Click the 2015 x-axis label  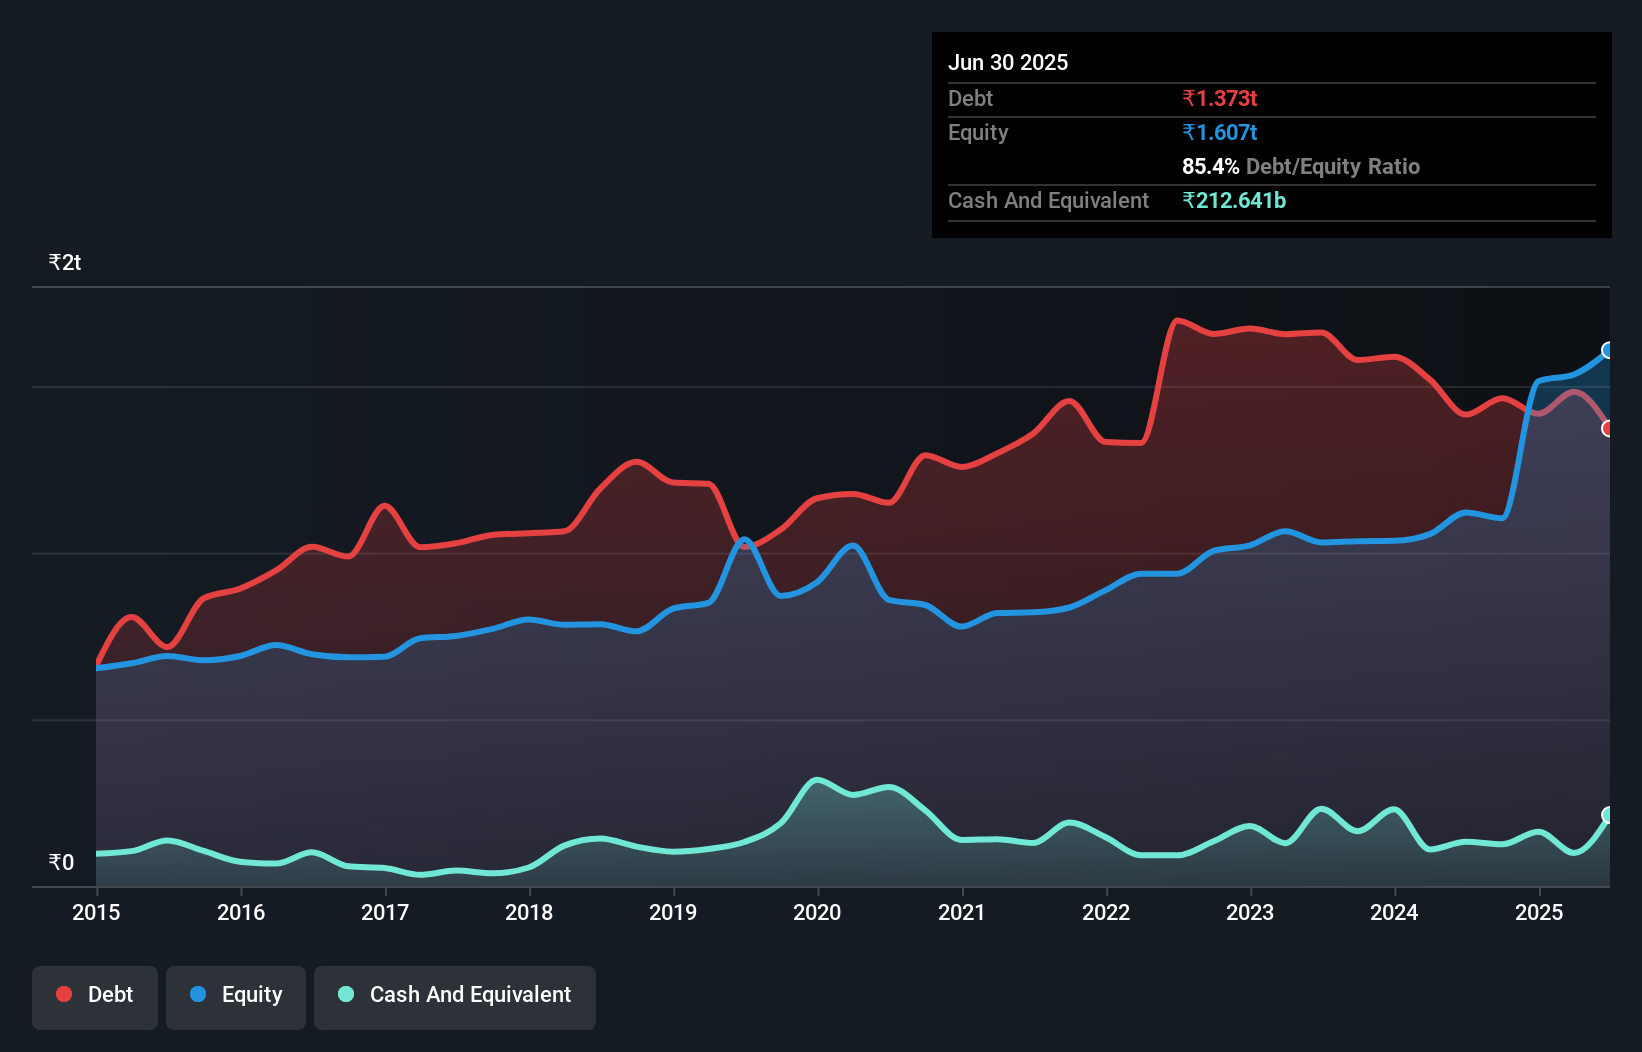(96, 912)
